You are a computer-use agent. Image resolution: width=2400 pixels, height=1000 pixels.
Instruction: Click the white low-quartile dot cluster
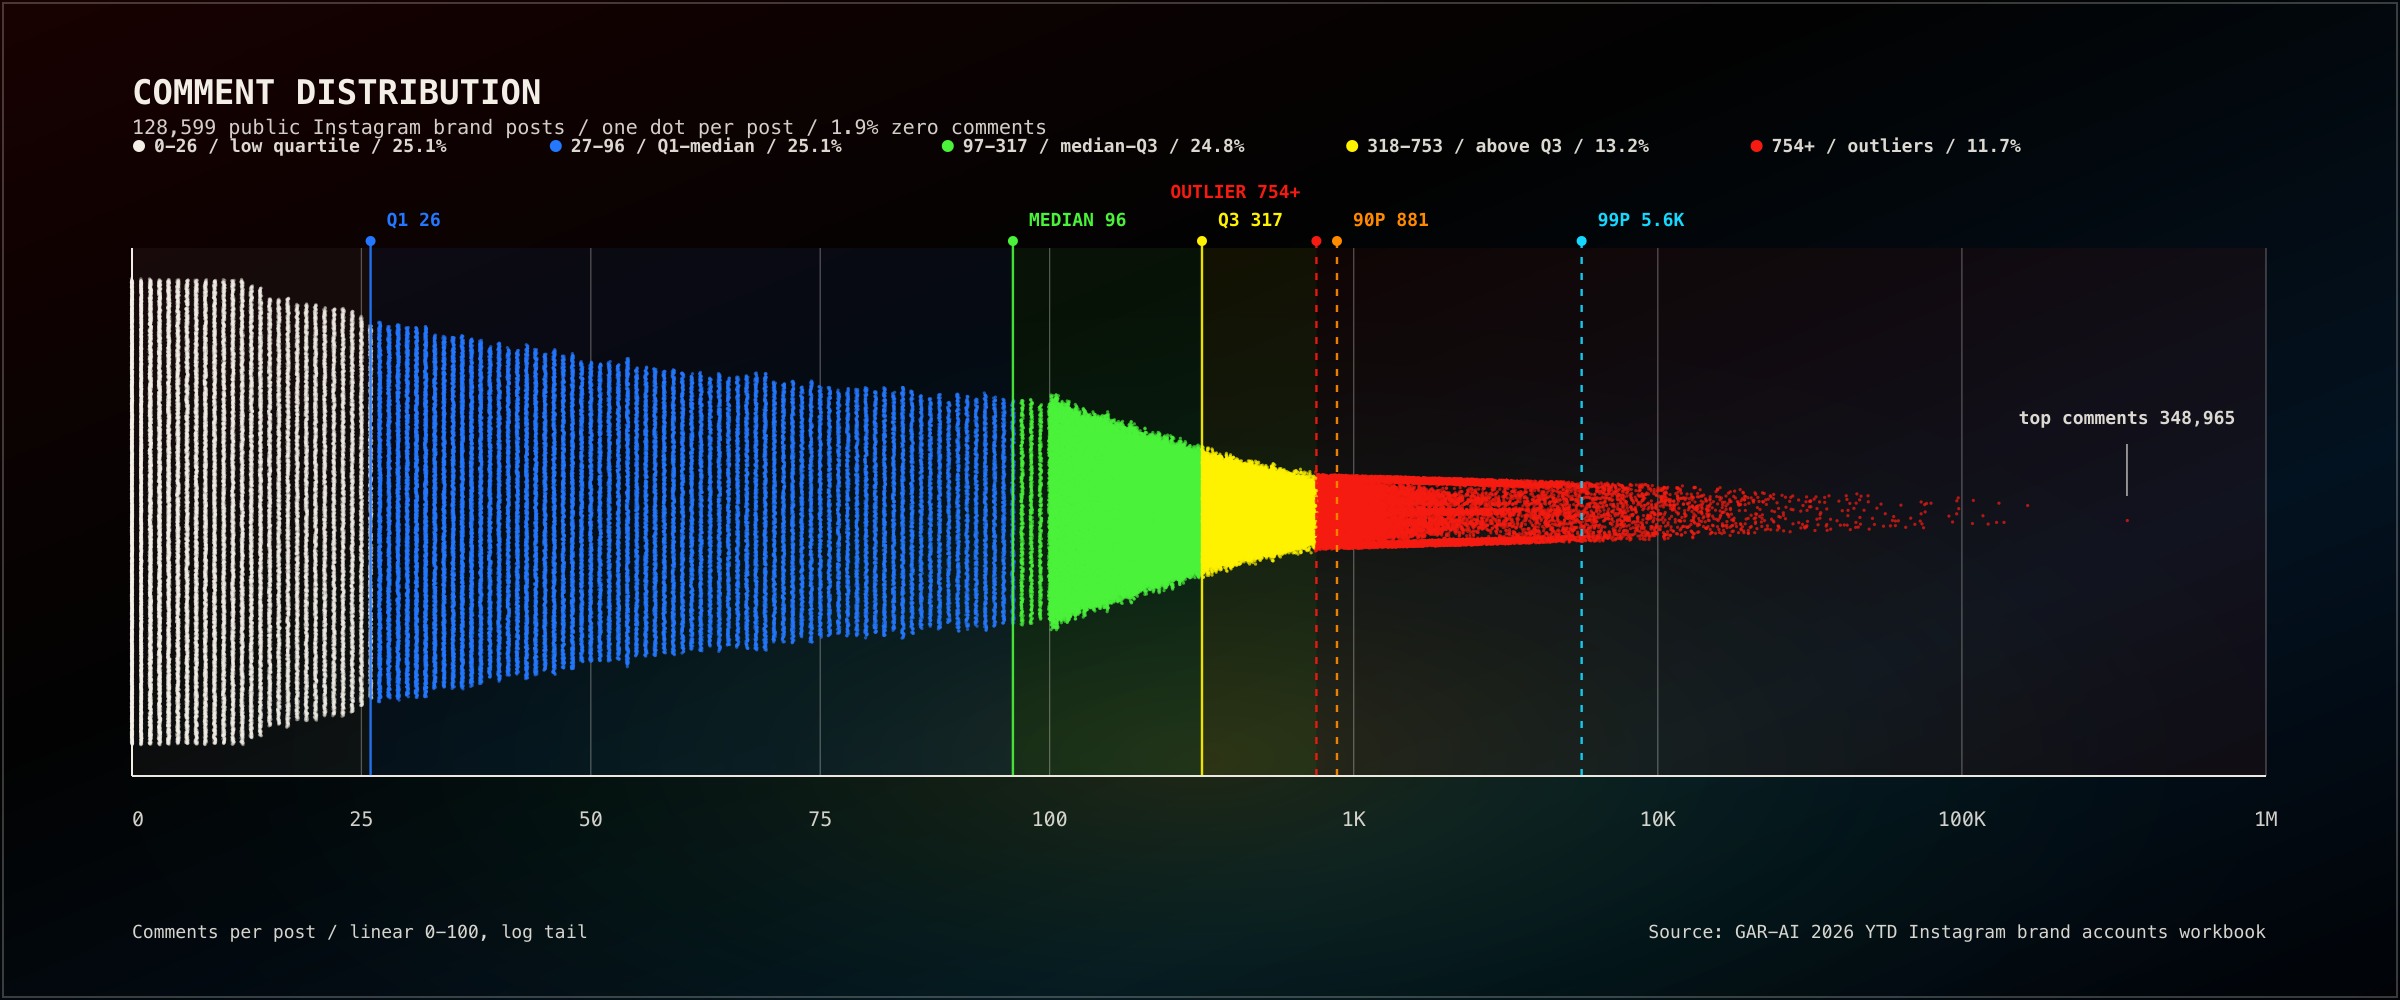click(250, 512)
